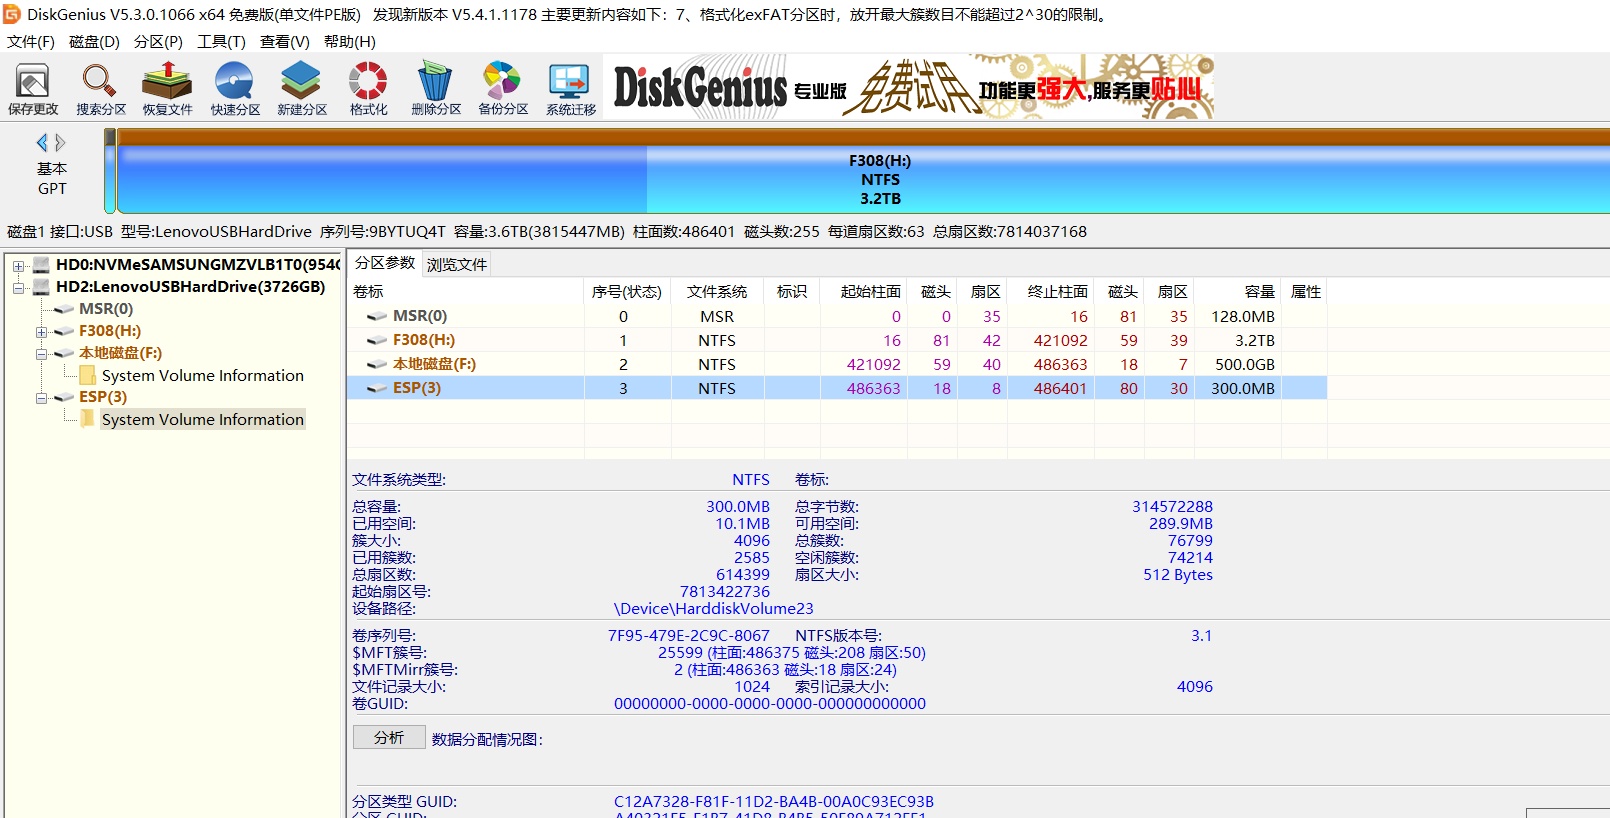Click the 序号(状态) column header
Screen dimensions: 1610x818
(x=627, y=291)
